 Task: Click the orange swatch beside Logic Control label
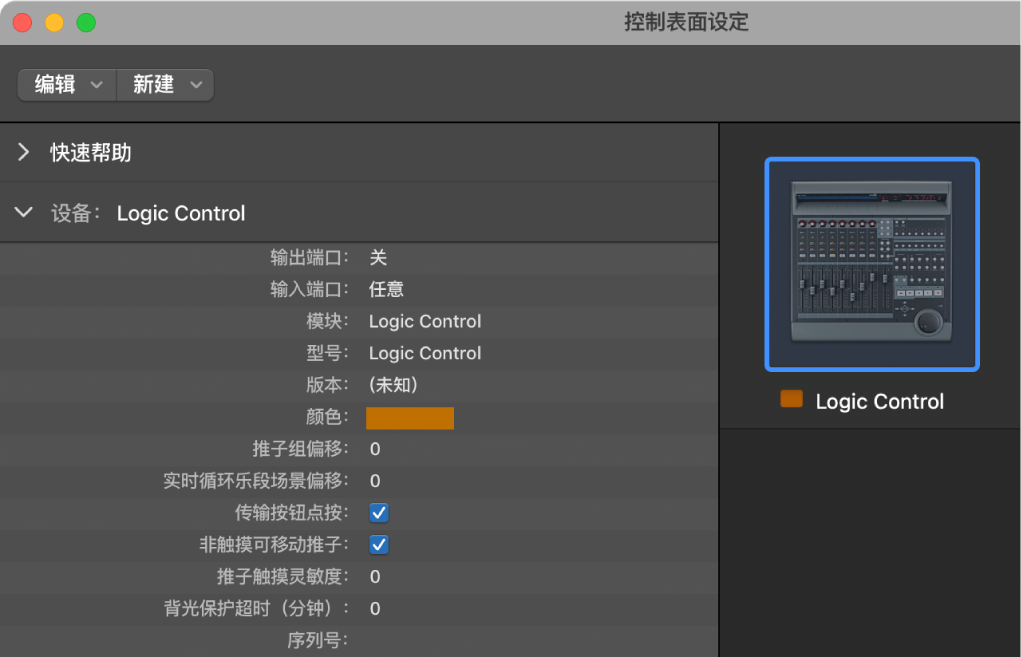[x=791, y=398]
